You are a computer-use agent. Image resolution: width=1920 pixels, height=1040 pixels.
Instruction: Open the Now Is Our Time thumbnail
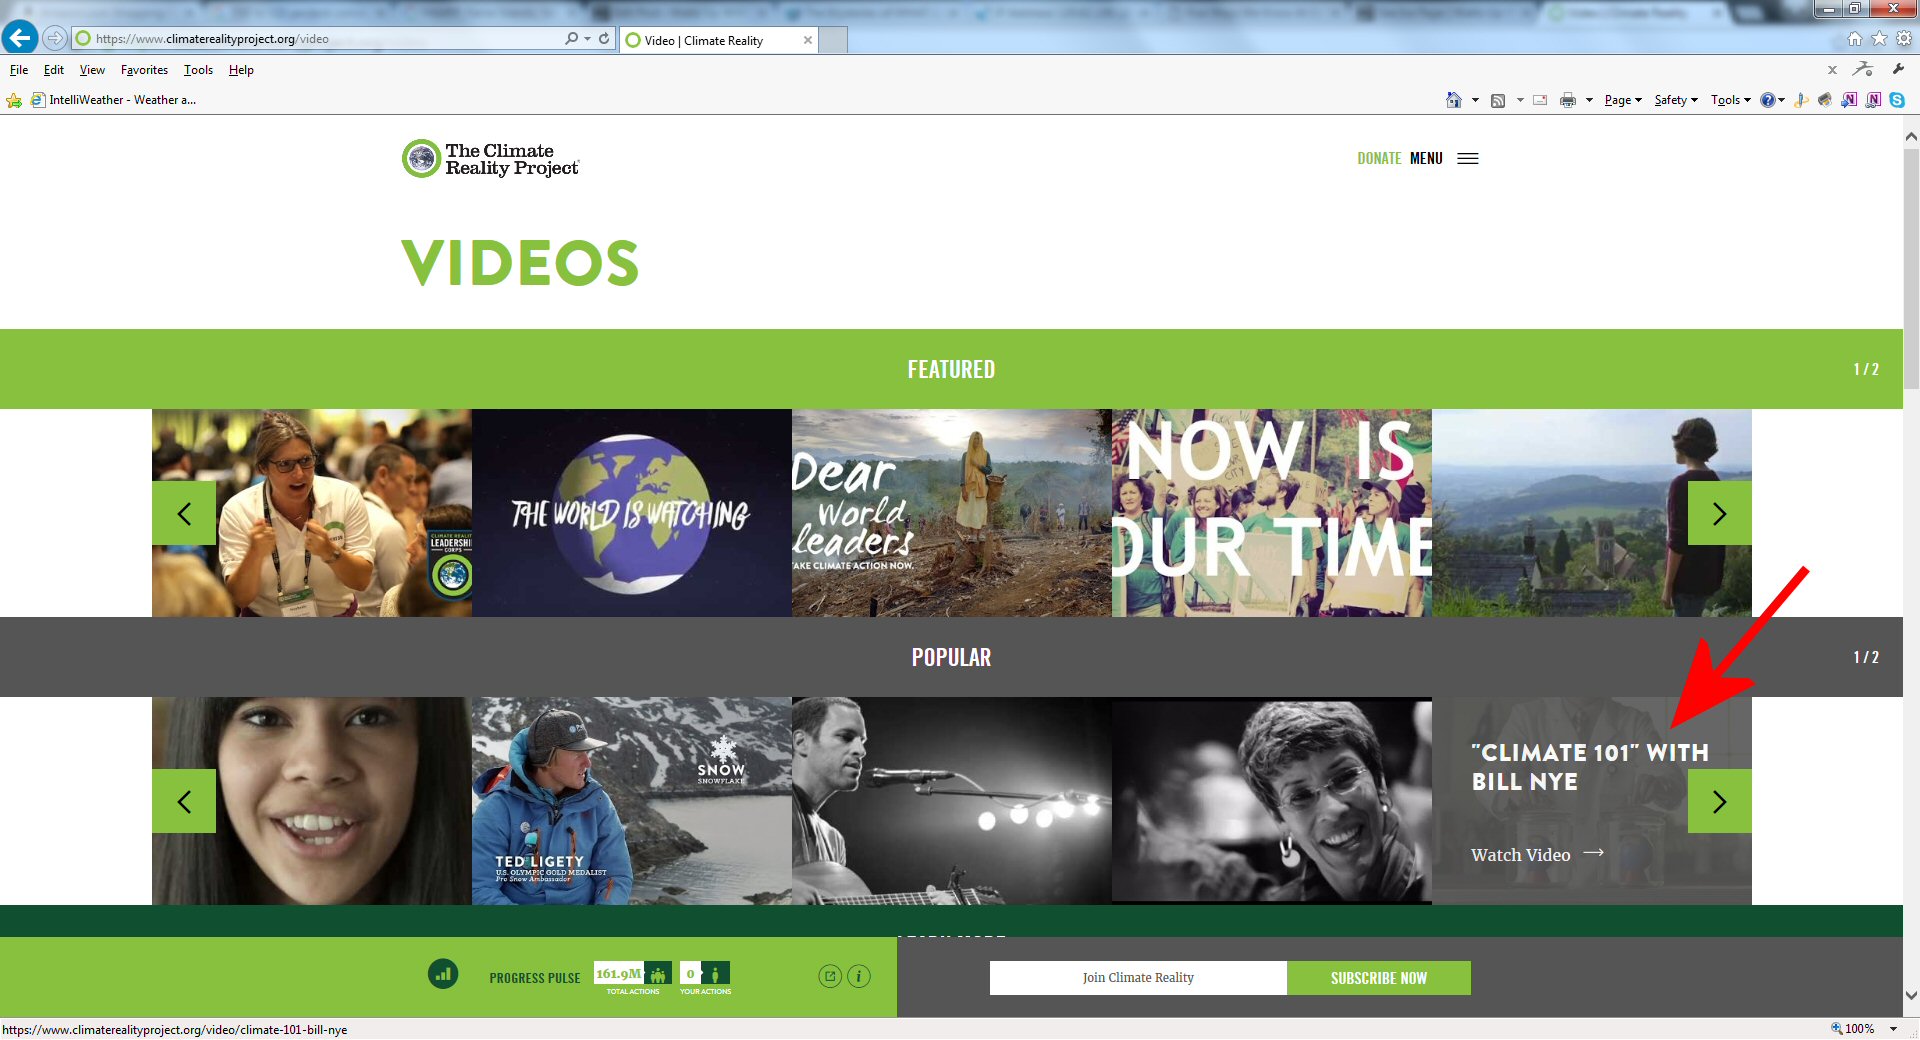[1272, 513]
